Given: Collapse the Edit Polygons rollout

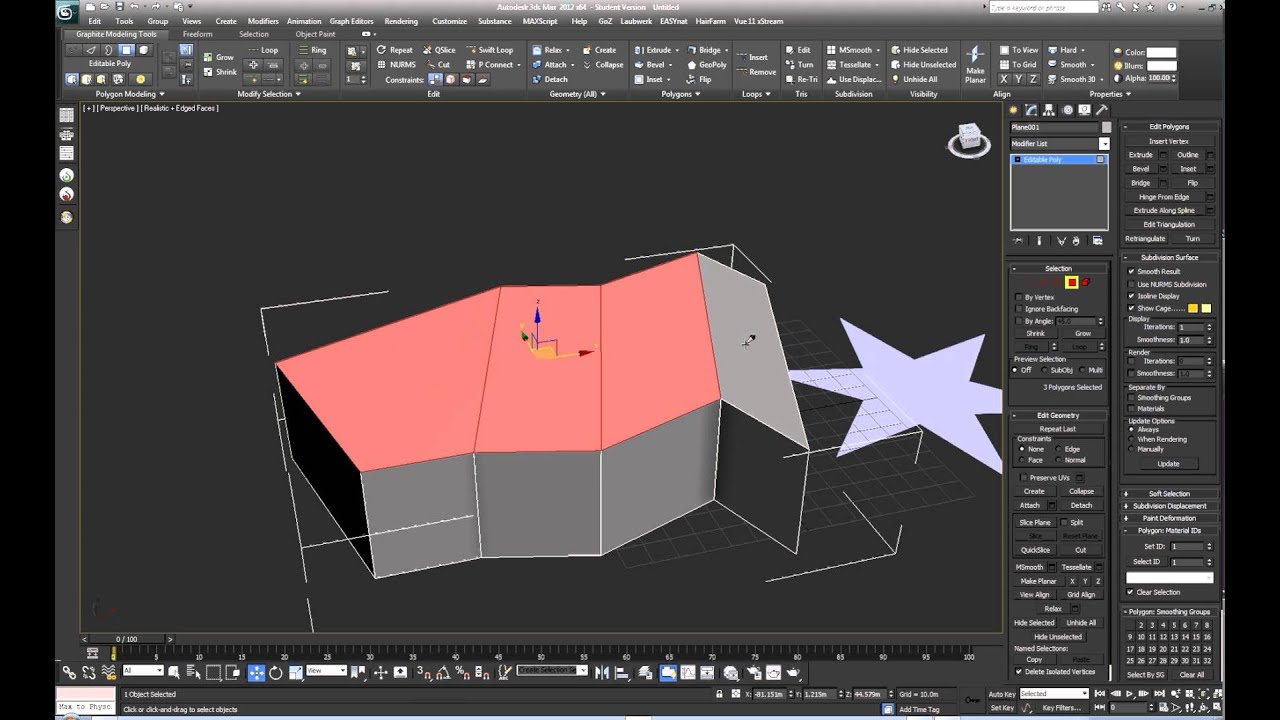Looking at the screenshot, I should (x=1169, y=127).
